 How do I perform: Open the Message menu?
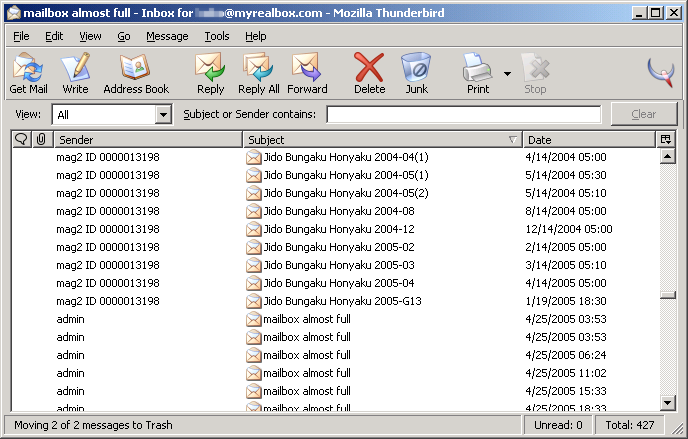(x=167, y=36)
